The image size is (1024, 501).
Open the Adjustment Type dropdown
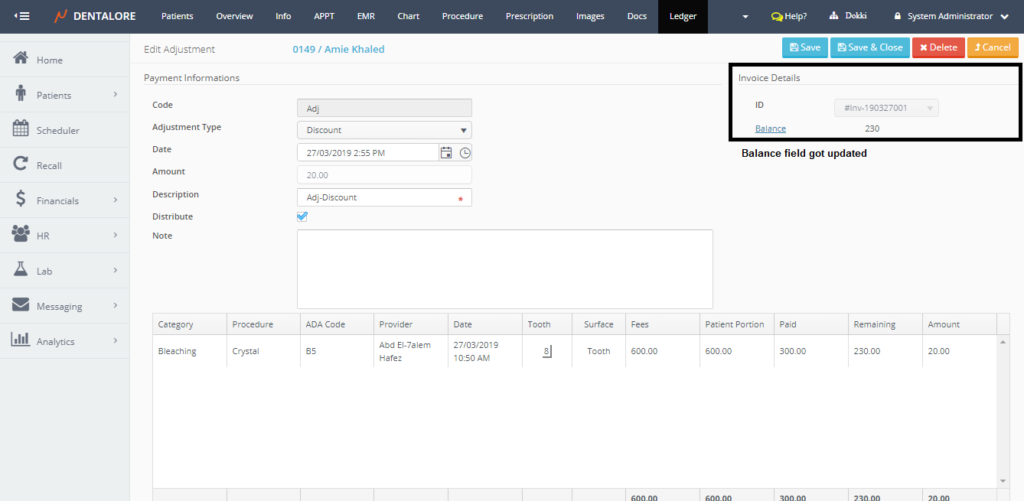click(384, 130)
